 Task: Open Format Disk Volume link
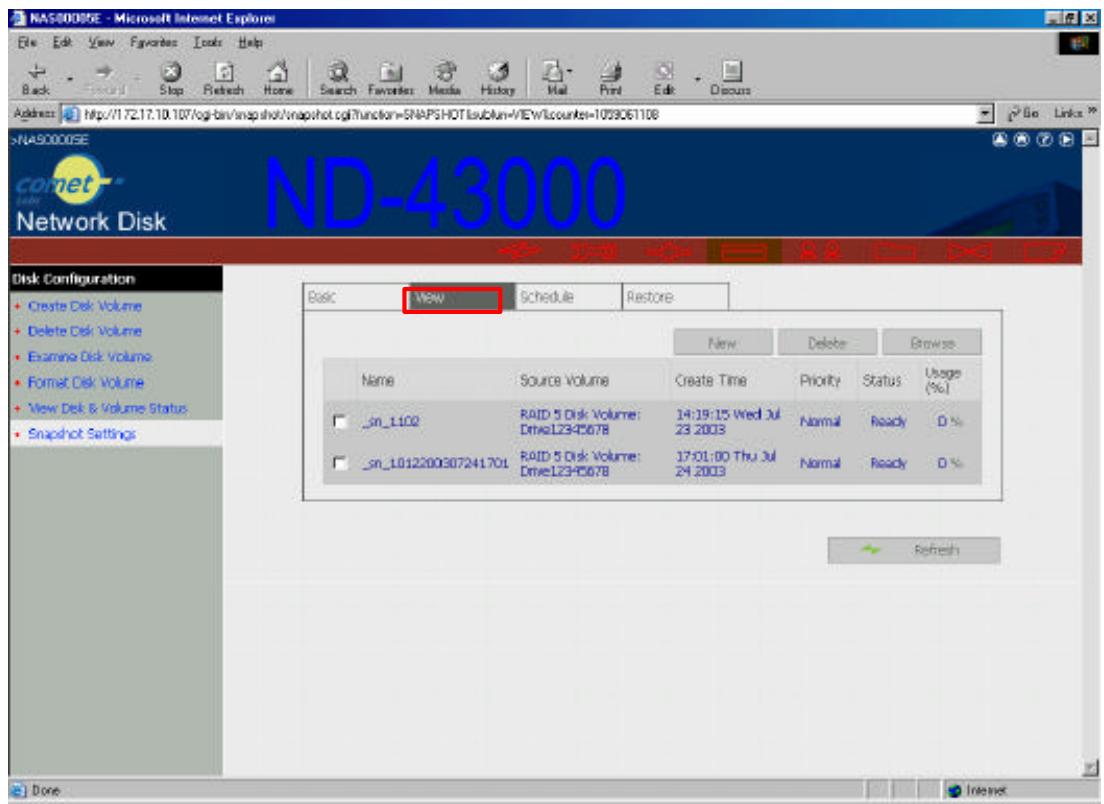pyautogui.click(x=86, y=382)
